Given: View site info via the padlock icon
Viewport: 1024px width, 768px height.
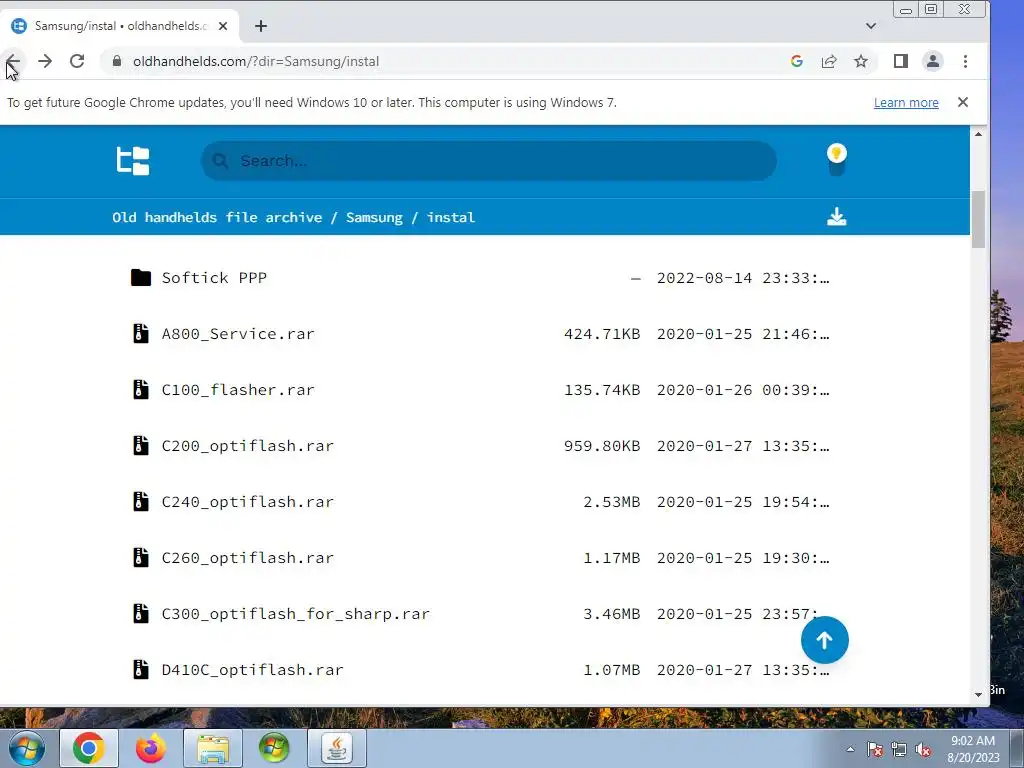Looking at the screenshot, I should tap(117, 61).
